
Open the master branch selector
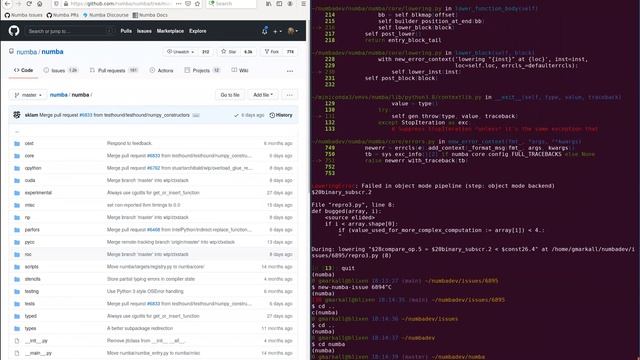(x=28, y=95)
